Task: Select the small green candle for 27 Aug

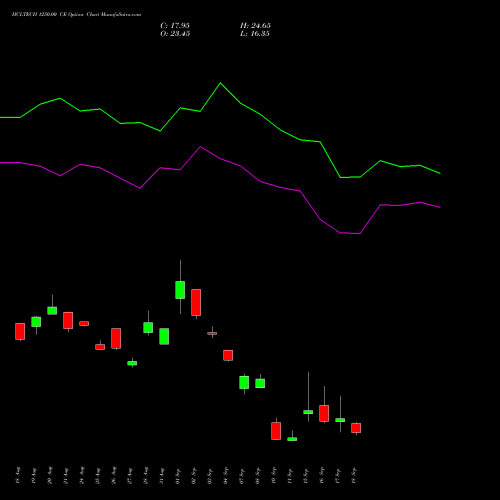Action: coord(132,363)
